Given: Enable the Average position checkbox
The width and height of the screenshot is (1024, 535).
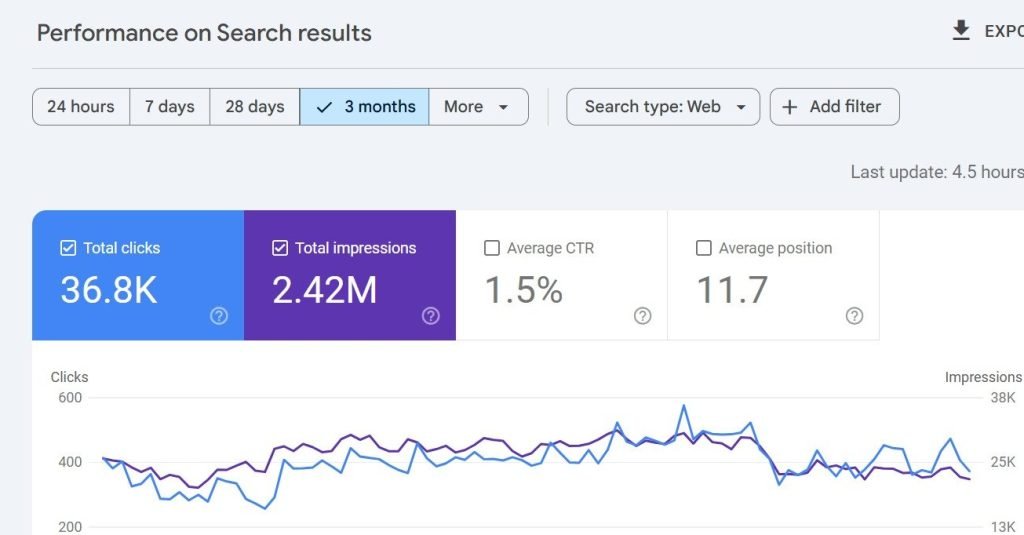Looking at the screenshot, I should point(703,248).
